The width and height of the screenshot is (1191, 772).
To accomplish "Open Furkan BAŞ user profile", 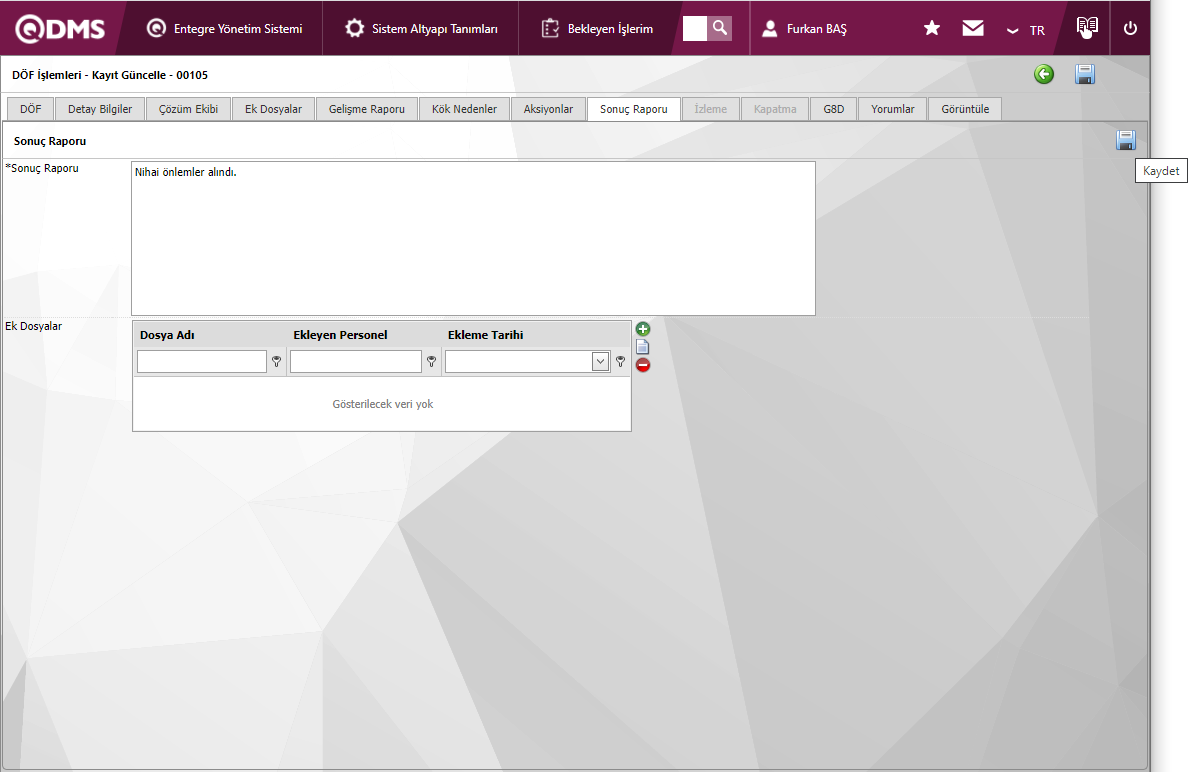I will (x=804, y=29).
